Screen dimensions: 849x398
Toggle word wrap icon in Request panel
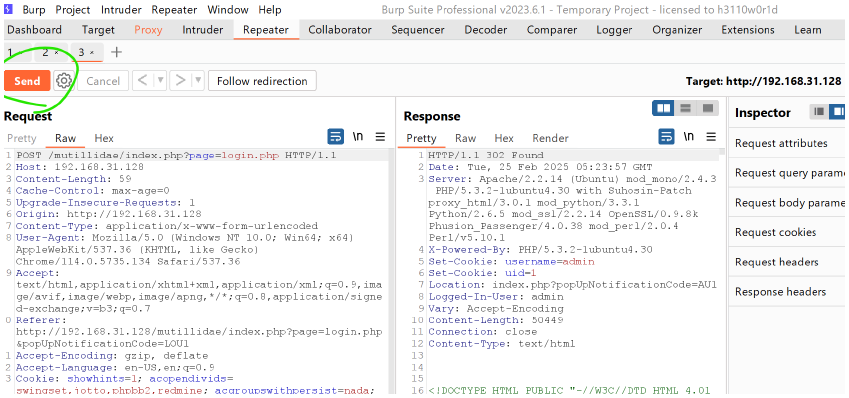click(336, 137)
